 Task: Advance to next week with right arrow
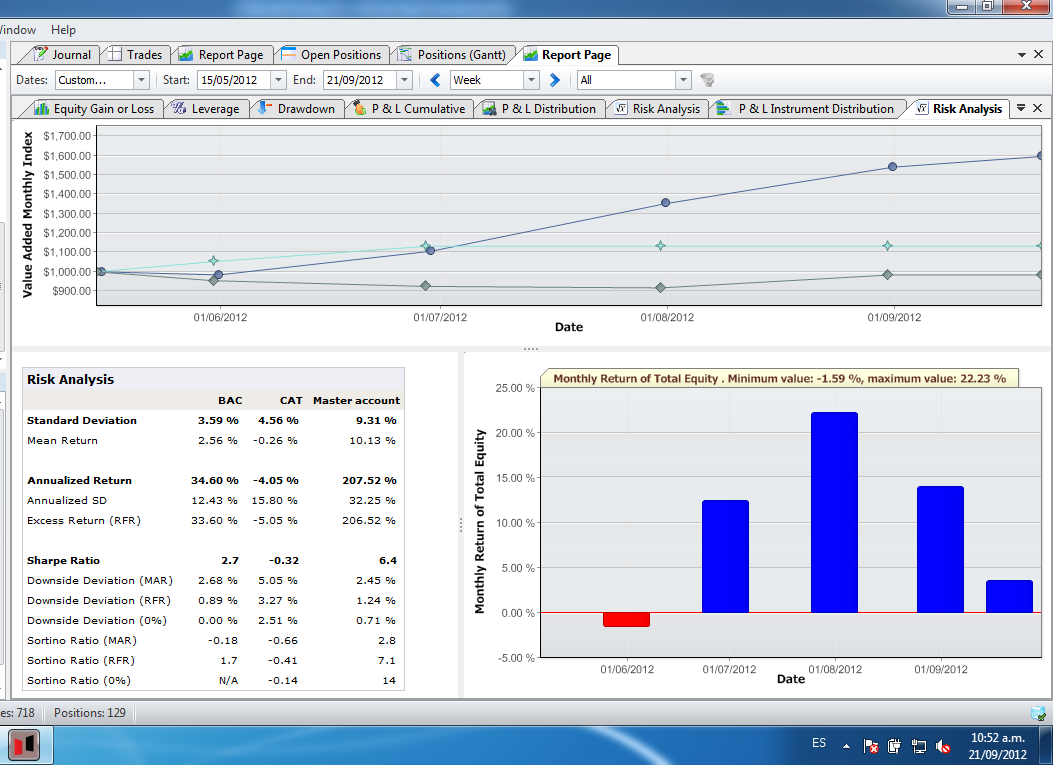pos(555,80)
